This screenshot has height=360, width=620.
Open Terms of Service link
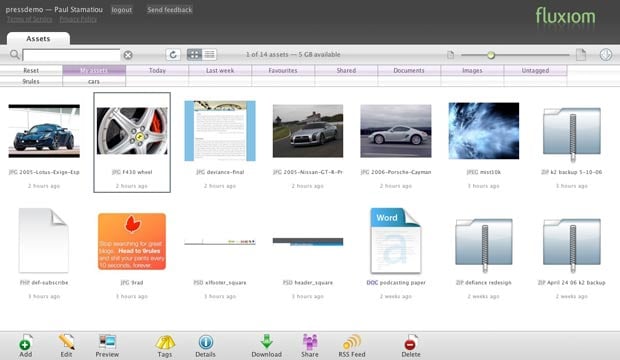[x=29, y=19]
